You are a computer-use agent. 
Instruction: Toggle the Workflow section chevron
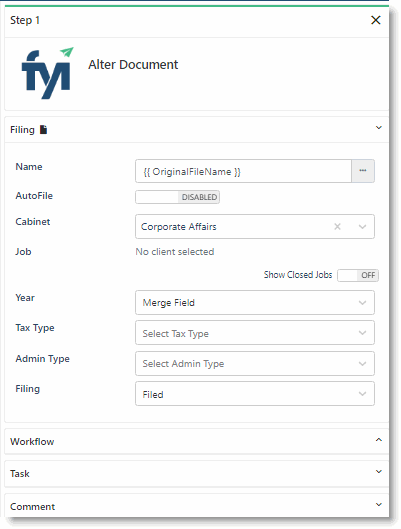point(379,440)
